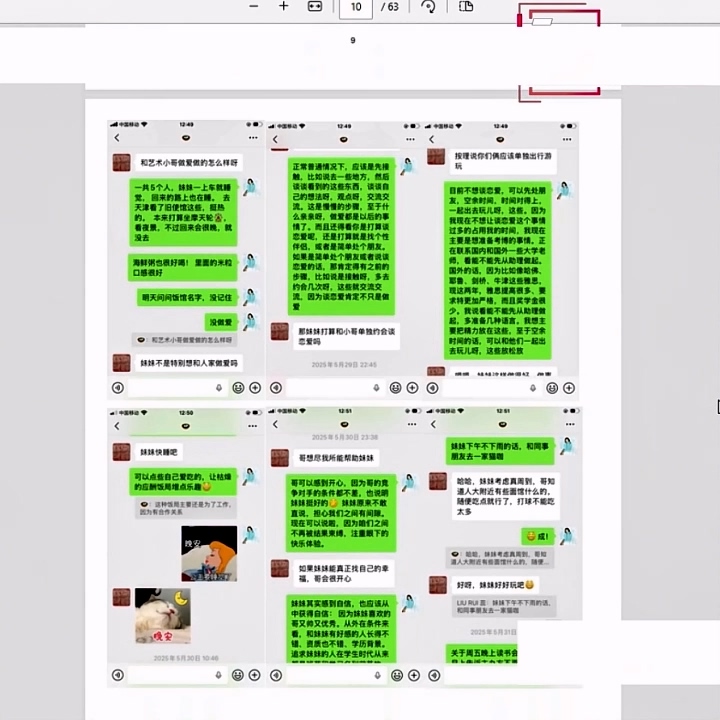Select the message 好呀，妹妹好好玩吧
This screenshot has height=720, width=720.
(495, 585)
